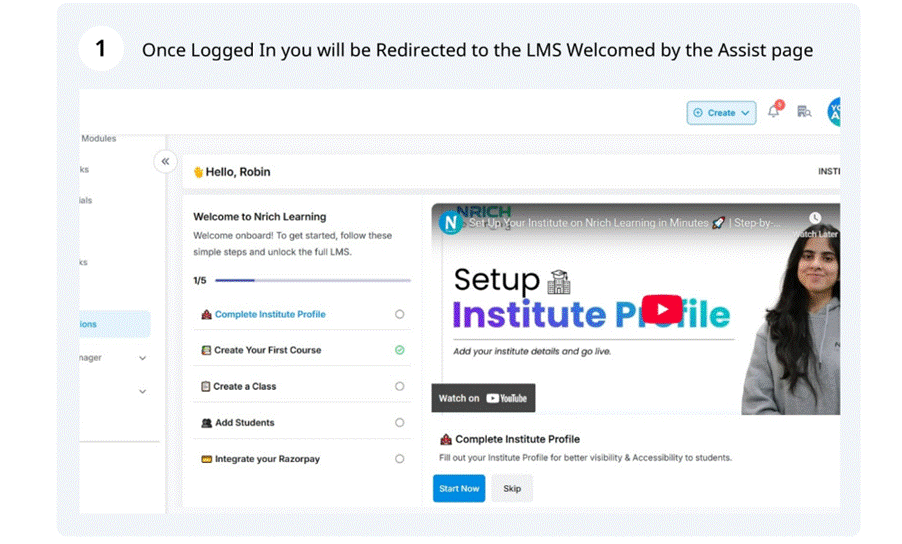The height and width of the screenshot is (544, 902).
Task: Click the Nrich channel logo on video
Action: 450,222
